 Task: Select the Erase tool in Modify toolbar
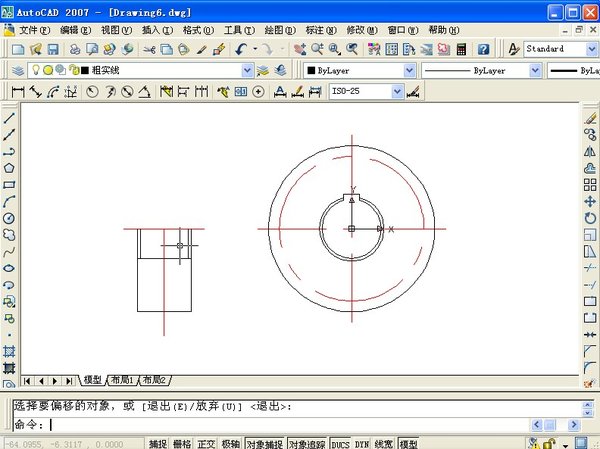coord(590,116)
